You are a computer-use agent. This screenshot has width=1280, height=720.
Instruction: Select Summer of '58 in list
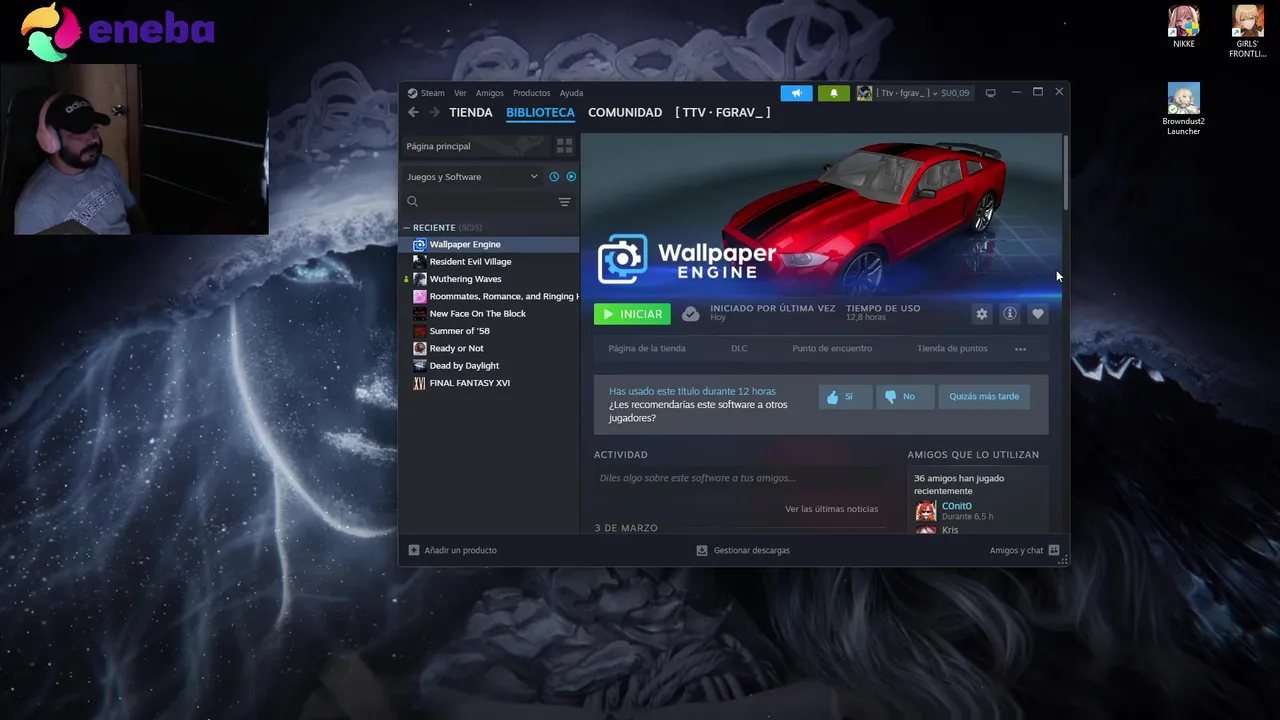459,331
